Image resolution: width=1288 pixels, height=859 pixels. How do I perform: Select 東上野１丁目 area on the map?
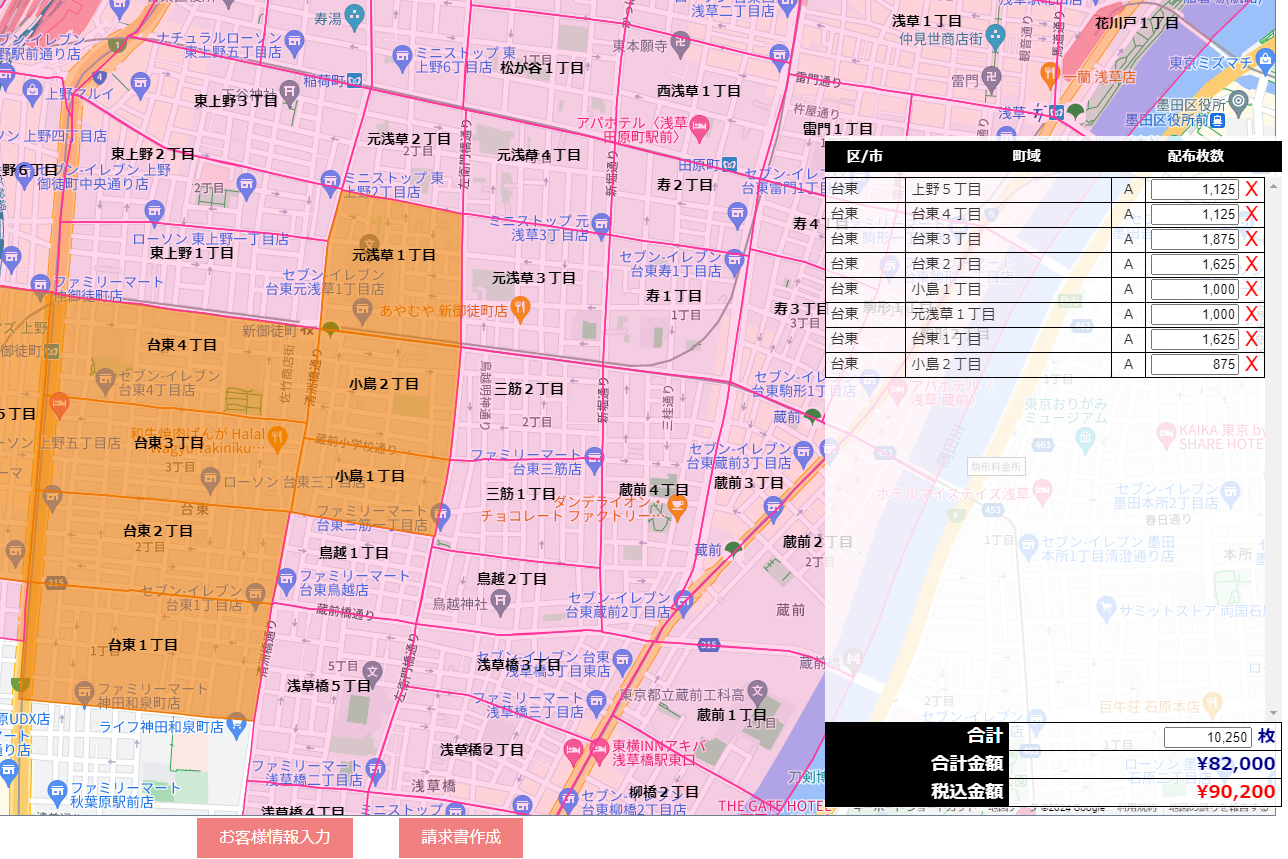191,253
